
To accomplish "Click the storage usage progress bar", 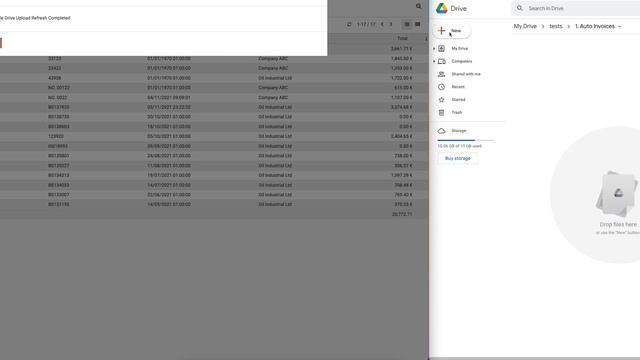I will pyautogui.click(x=465, y=140).
